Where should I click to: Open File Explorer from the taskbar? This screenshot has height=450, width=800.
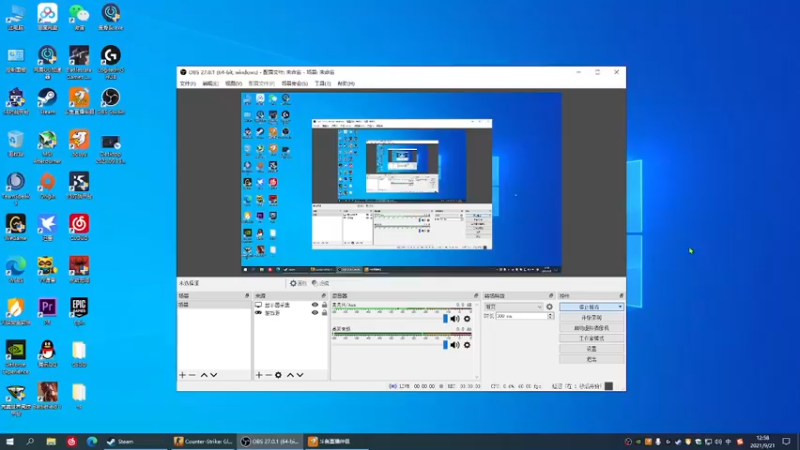[x=51, y=441]
